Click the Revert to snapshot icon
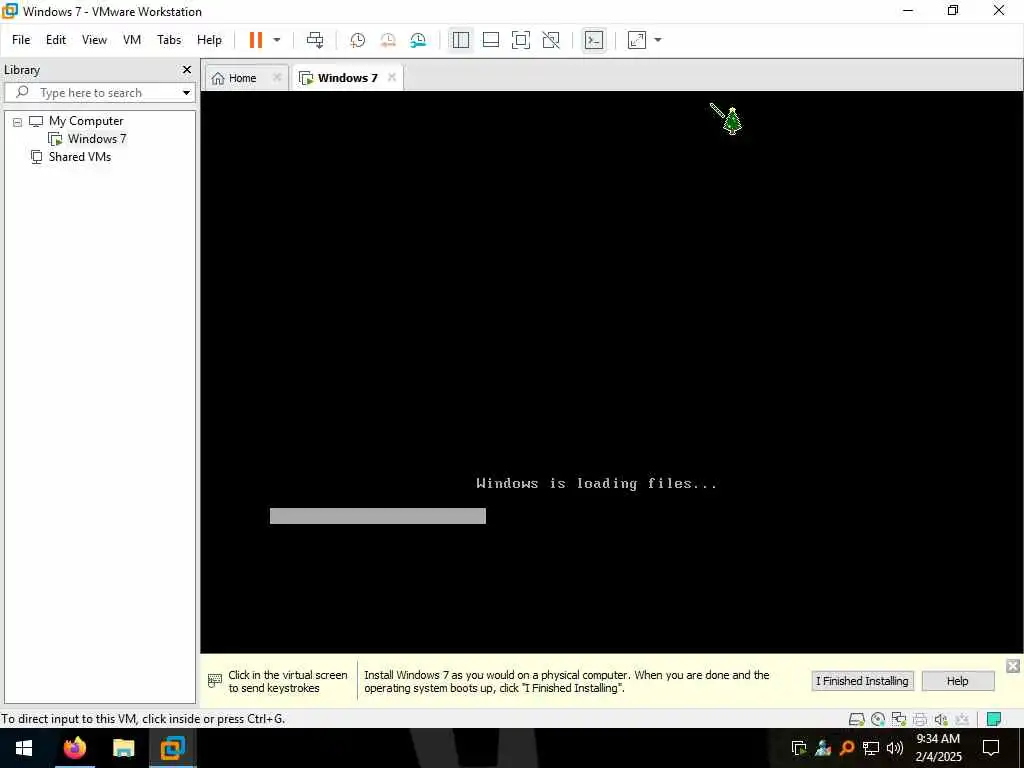 pyautogui.click(x=388, y=40)
